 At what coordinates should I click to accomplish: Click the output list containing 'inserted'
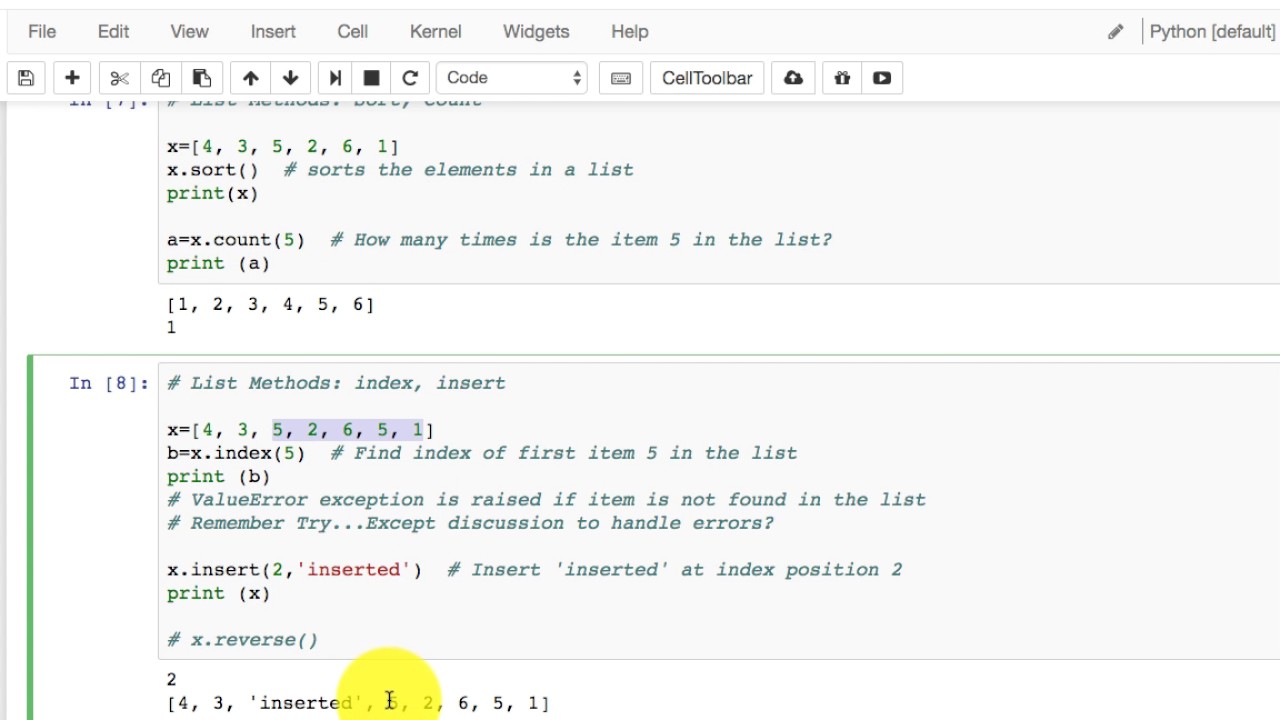[358, 703]
